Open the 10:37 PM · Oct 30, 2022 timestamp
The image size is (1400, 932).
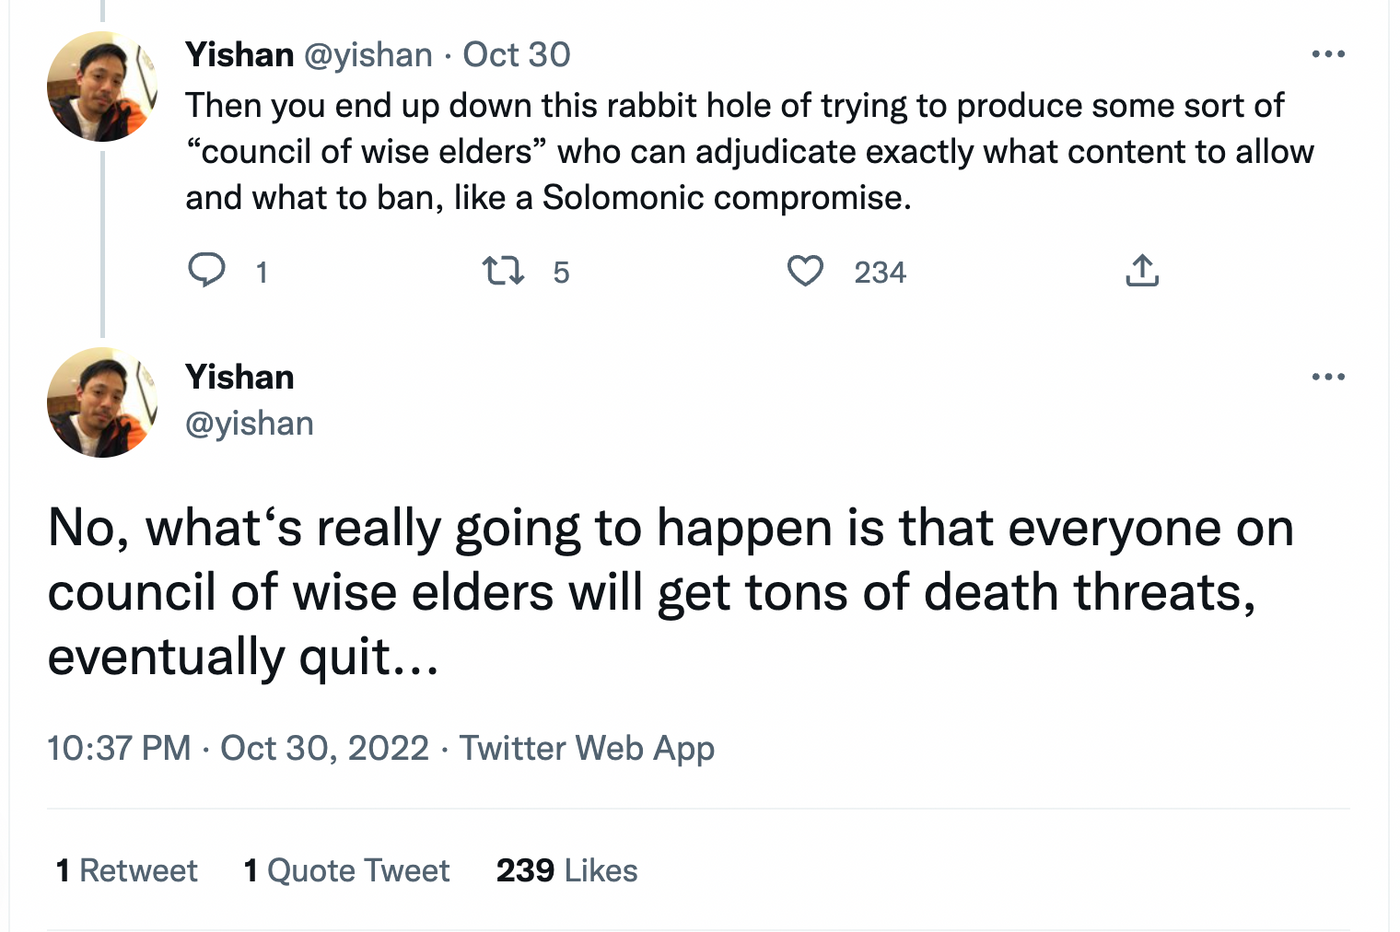coord(238,748)
